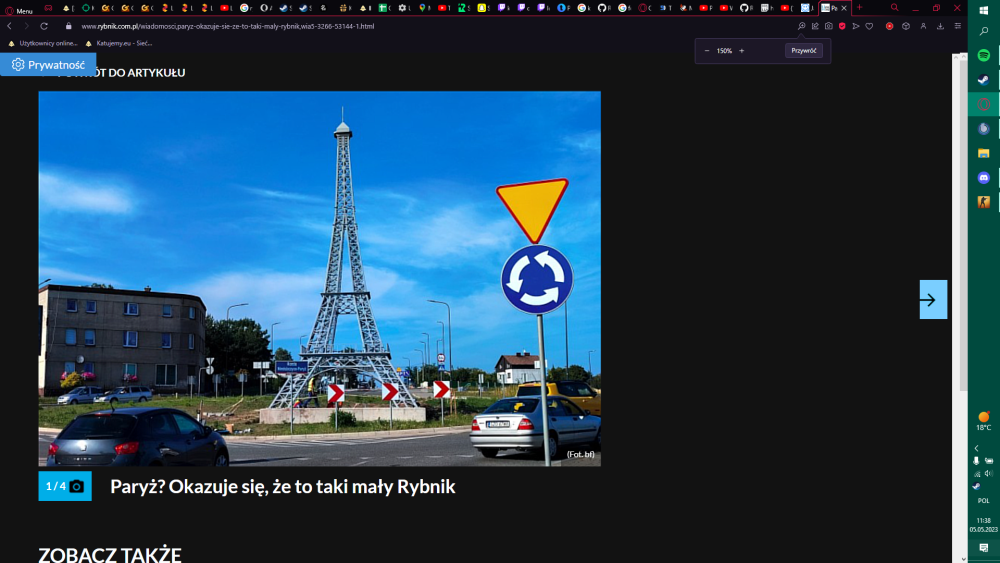
Task: Click the ZOBACZ TAKŻE heading
Action: [110, 553]
